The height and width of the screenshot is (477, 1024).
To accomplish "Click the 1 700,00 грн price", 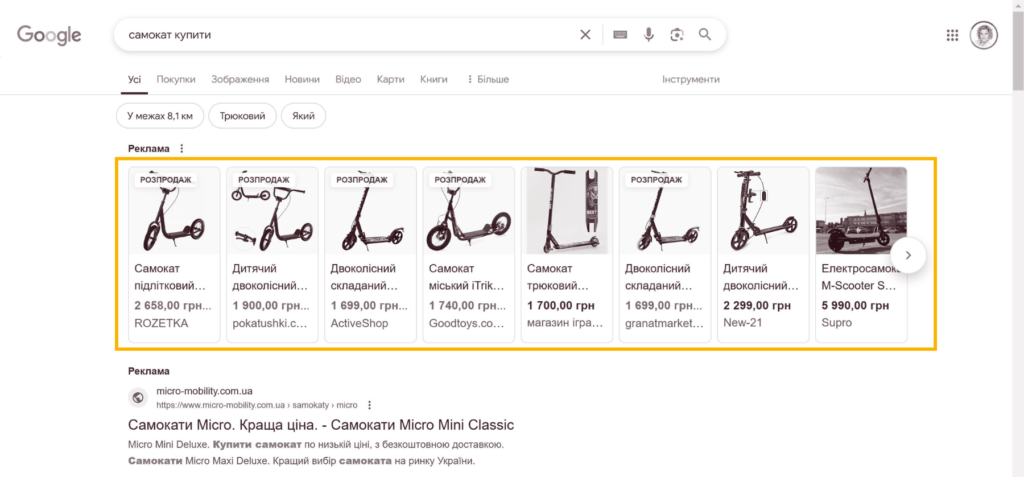I will (561, 305).
